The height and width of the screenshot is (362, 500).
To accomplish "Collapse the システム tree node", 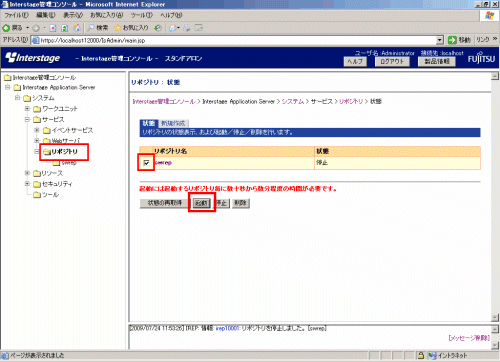I will coord(17,98).
